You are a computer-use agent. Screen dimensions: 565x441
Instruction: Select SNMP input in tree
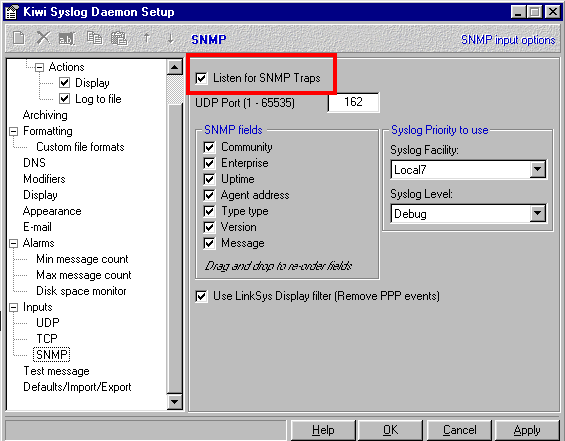tap(52, 355)
